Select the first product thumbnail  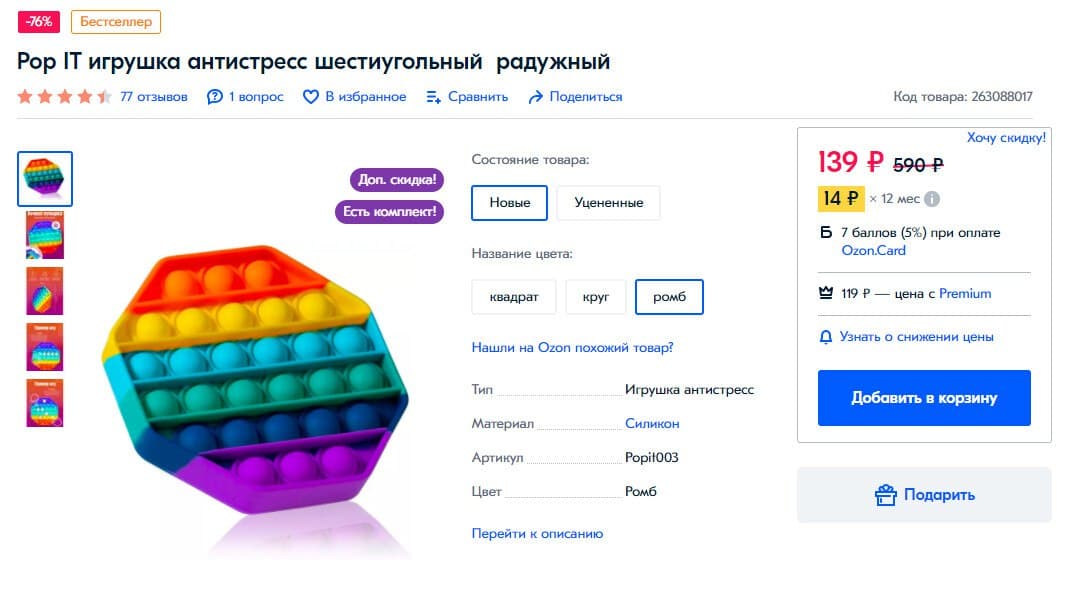[x=45, y=179]
